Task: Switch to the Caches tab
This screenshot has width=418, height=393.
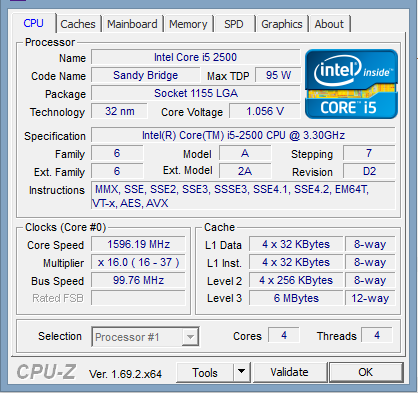Action: [78, 24]
